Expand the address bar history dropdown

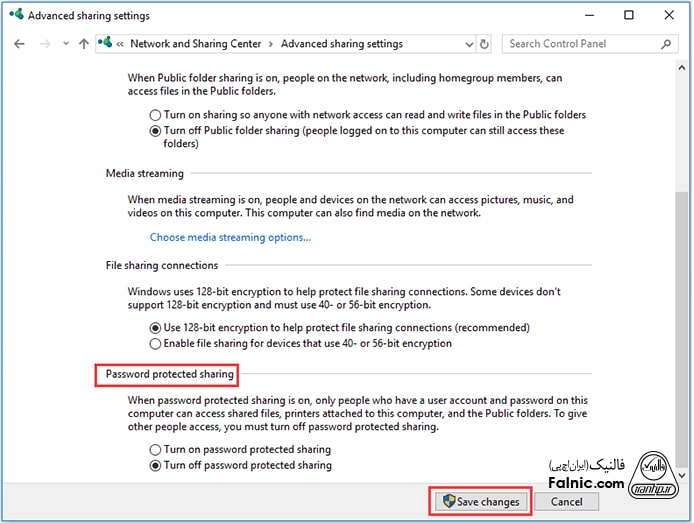[469, 44]
